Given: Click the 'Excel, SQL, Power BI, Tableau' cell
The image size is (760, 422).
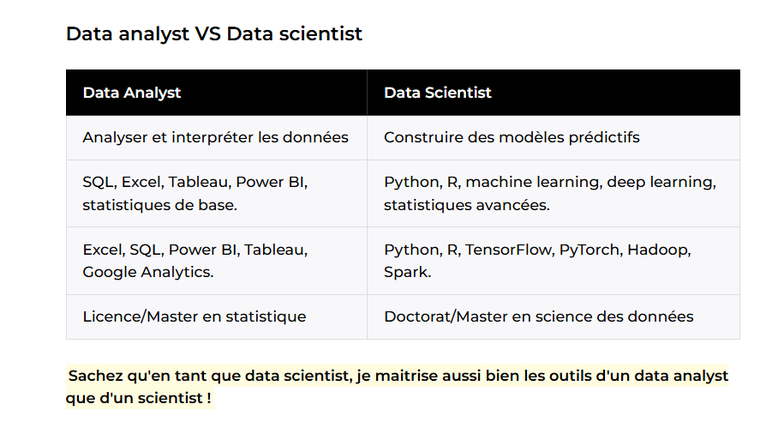Looking at the screenshot, I should 217,261.
